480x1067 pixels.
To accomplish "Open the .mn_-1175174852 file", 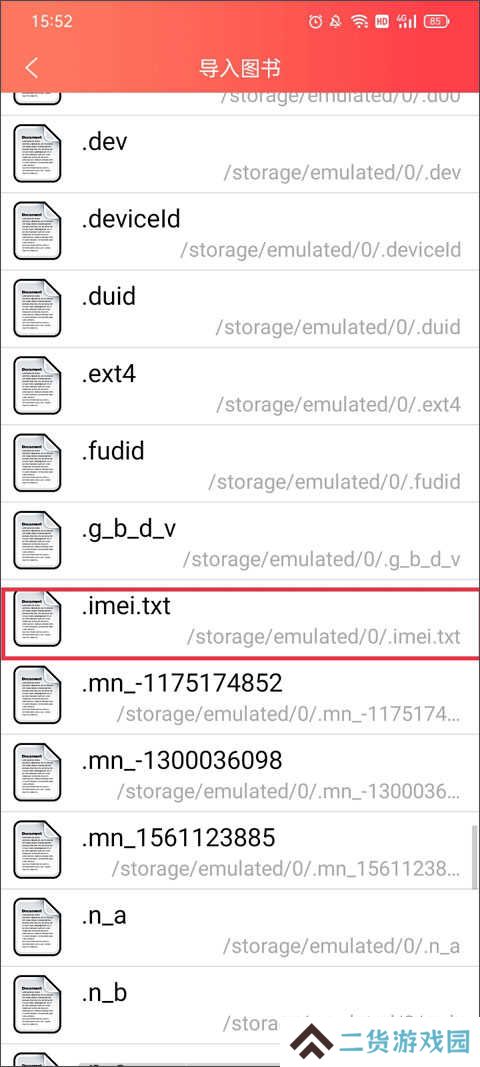I will click(x=240, y=696).
